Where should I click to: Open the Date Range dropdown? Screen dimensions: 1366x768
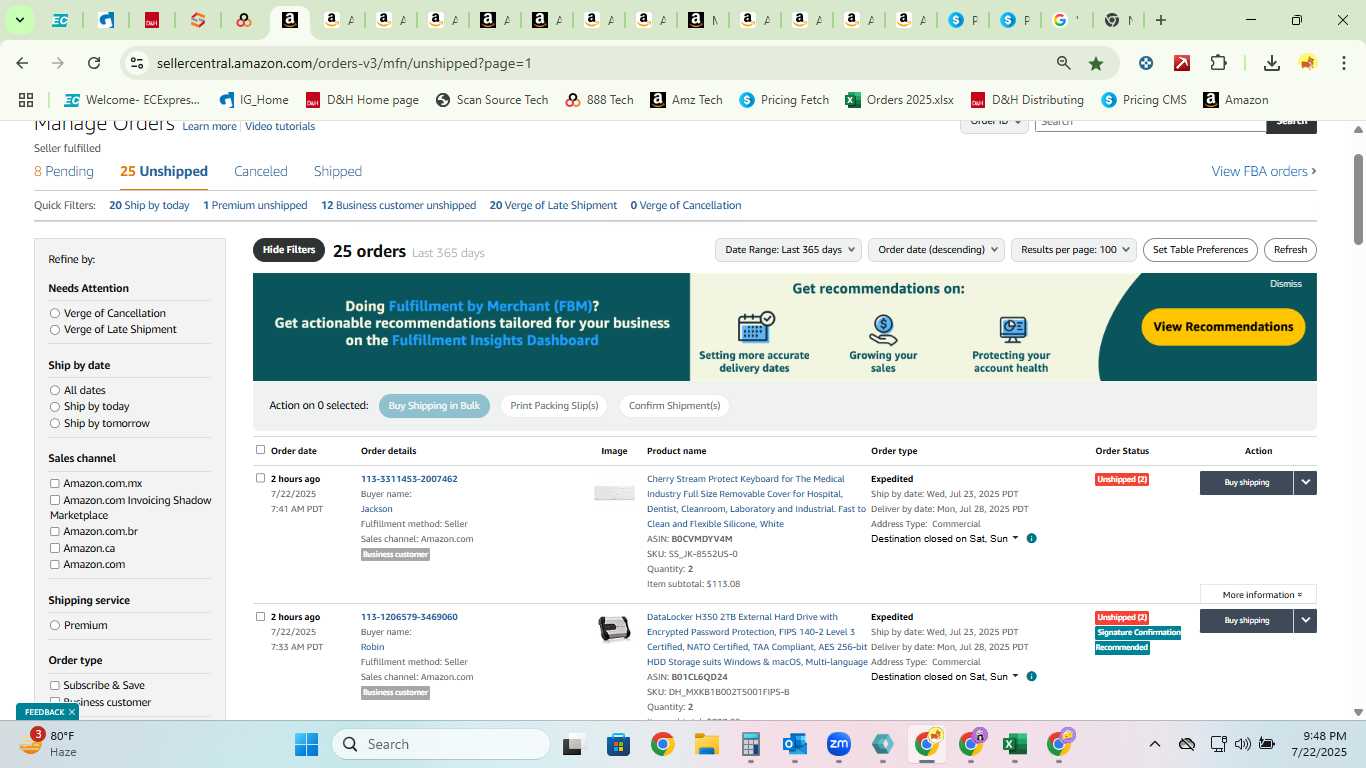pos(788,249)
